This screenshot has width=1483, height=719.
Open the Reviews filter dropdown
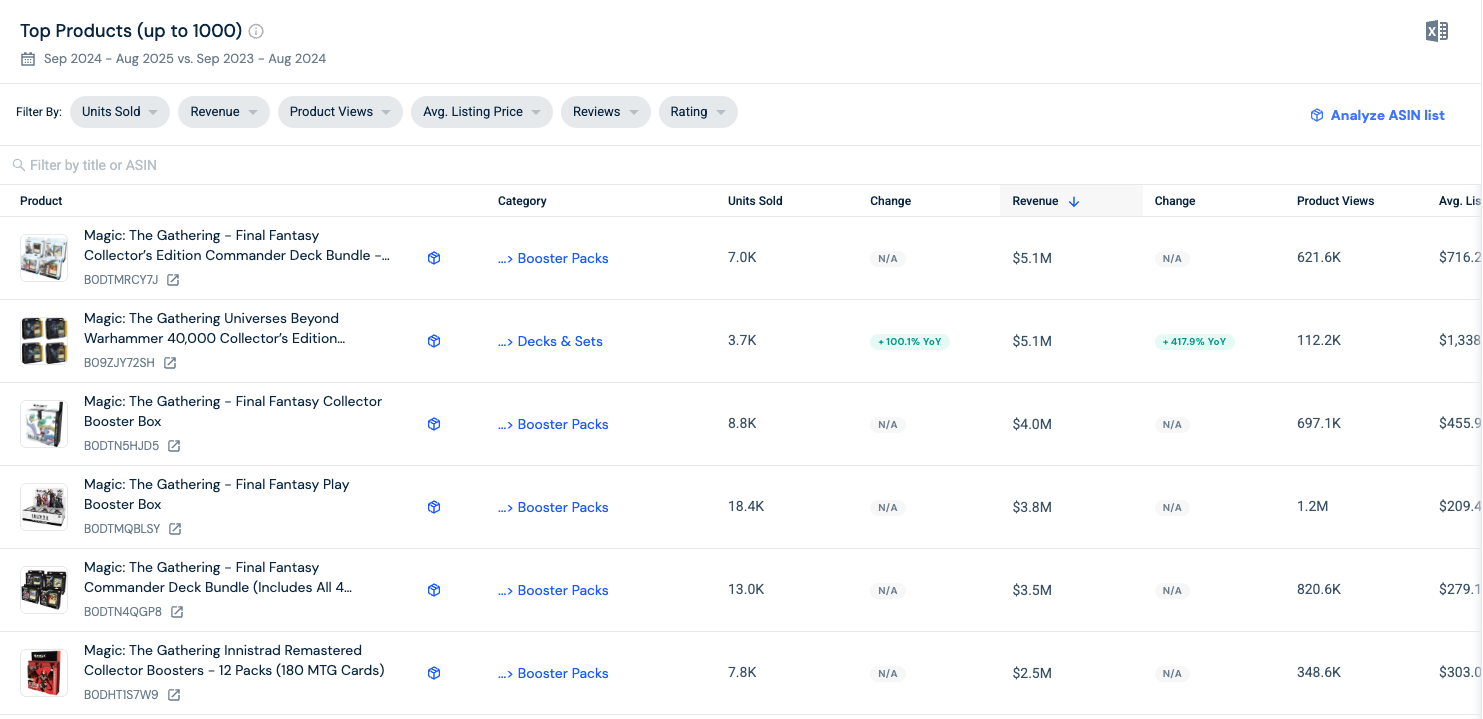606,112
